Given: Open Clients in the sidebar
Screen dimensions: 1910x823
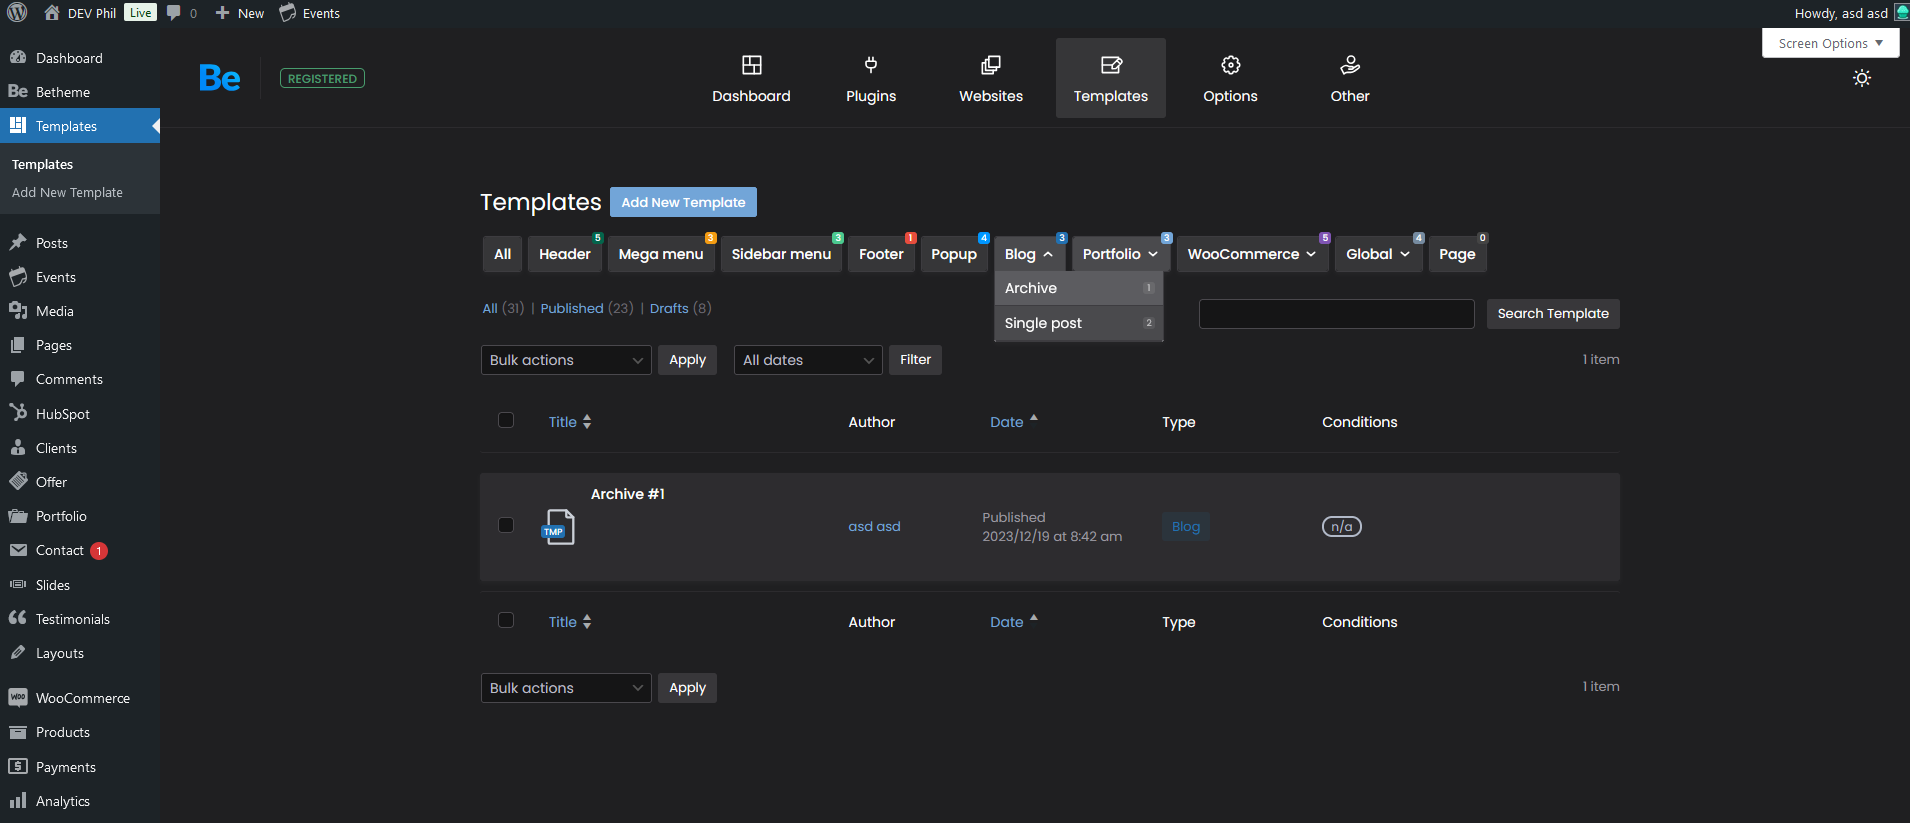Looking at the screenshot, I should pyautogui.click(x=80, y=448).
